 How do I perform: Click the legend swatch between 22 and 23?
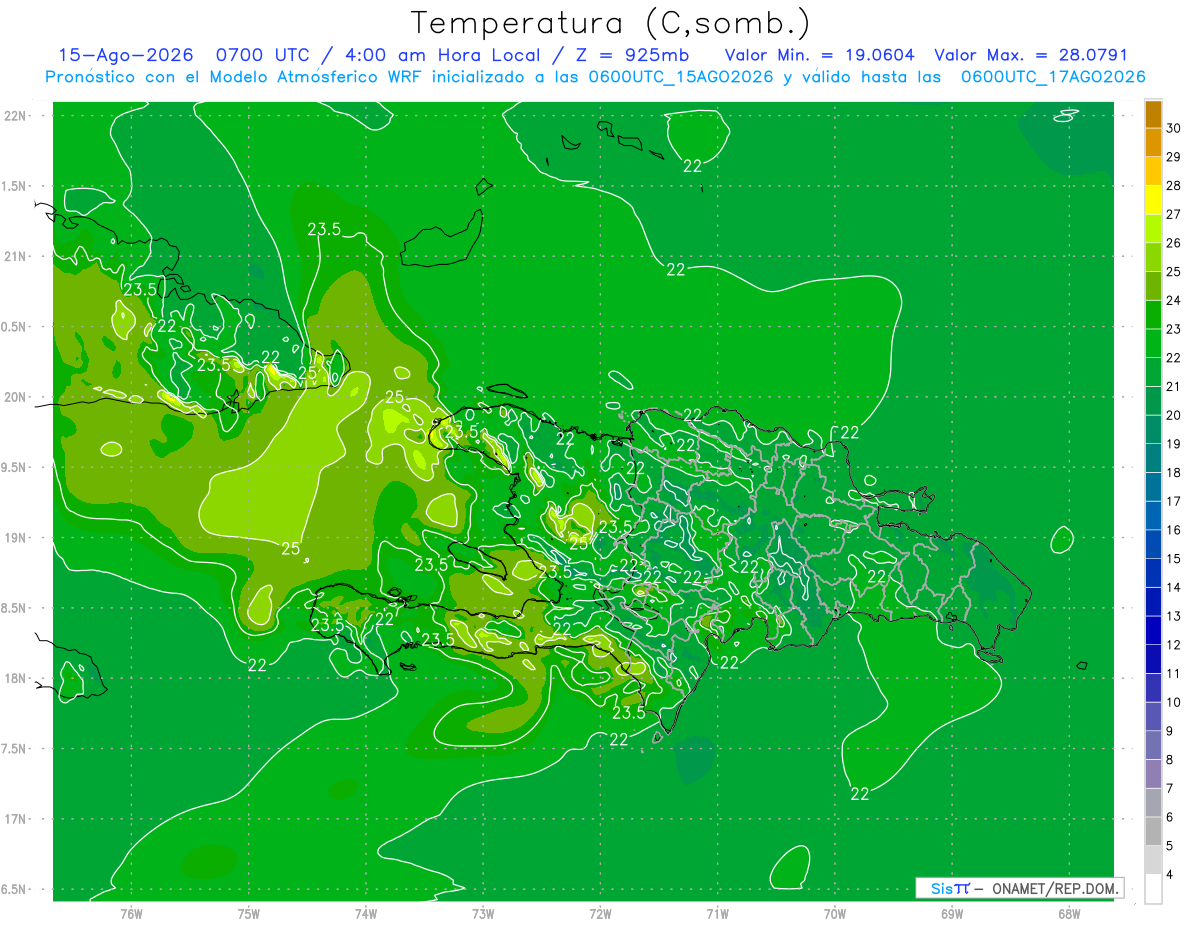pyautogui.click(x=1153, y=344)
